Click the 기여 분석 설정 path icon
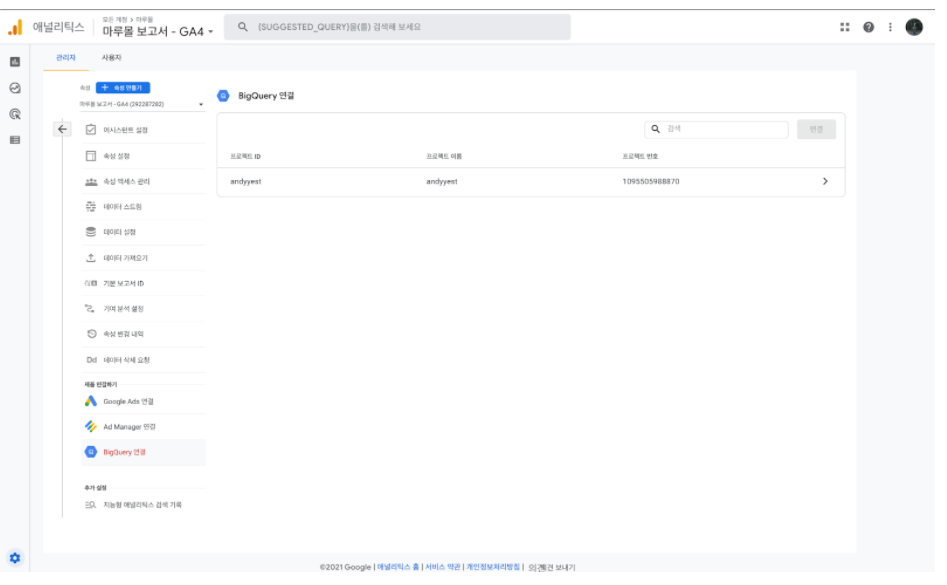Screen dimensions: 947x585 (x=90, y=308)
